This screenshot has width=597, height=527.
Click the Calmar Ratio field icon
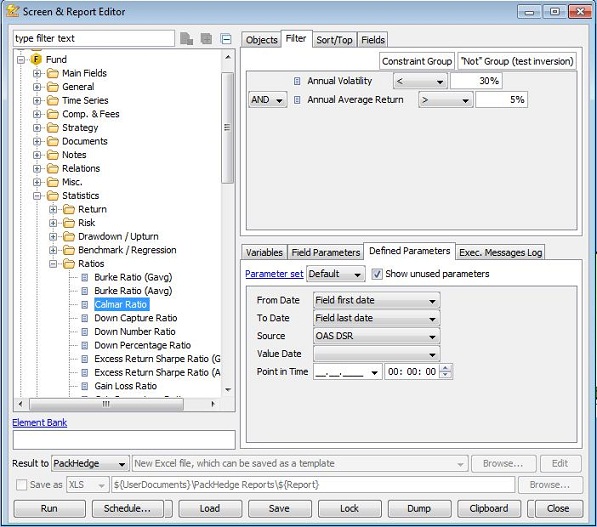coord(85,305)
